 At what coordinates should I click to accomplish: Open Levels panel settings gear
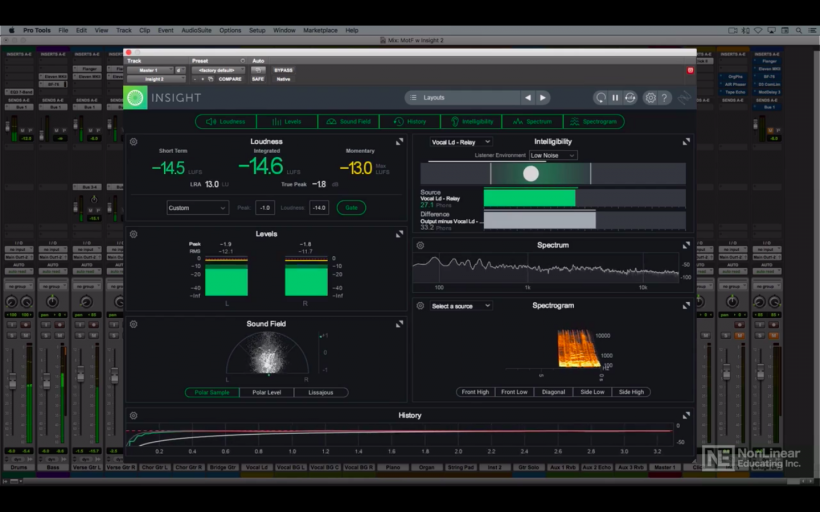point(133,234)
